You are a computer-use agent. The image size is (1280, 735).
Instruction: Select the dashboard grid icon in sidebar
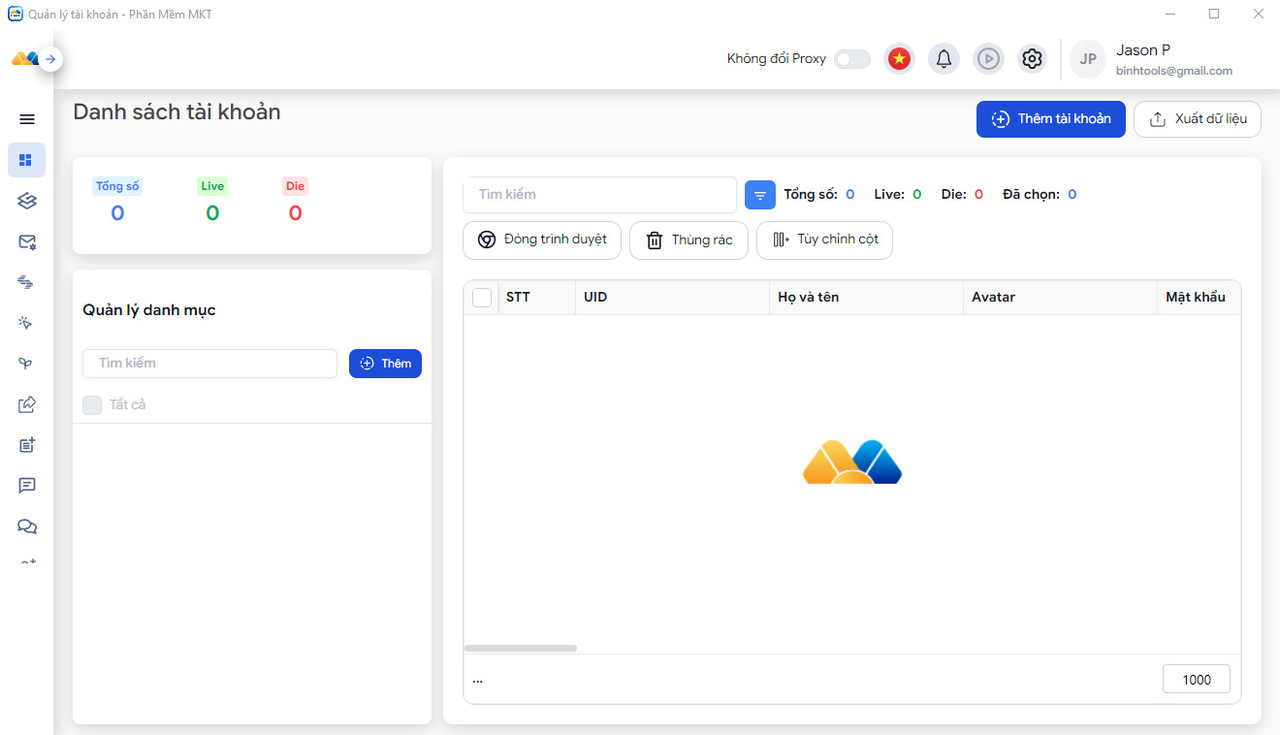[27, 160]
